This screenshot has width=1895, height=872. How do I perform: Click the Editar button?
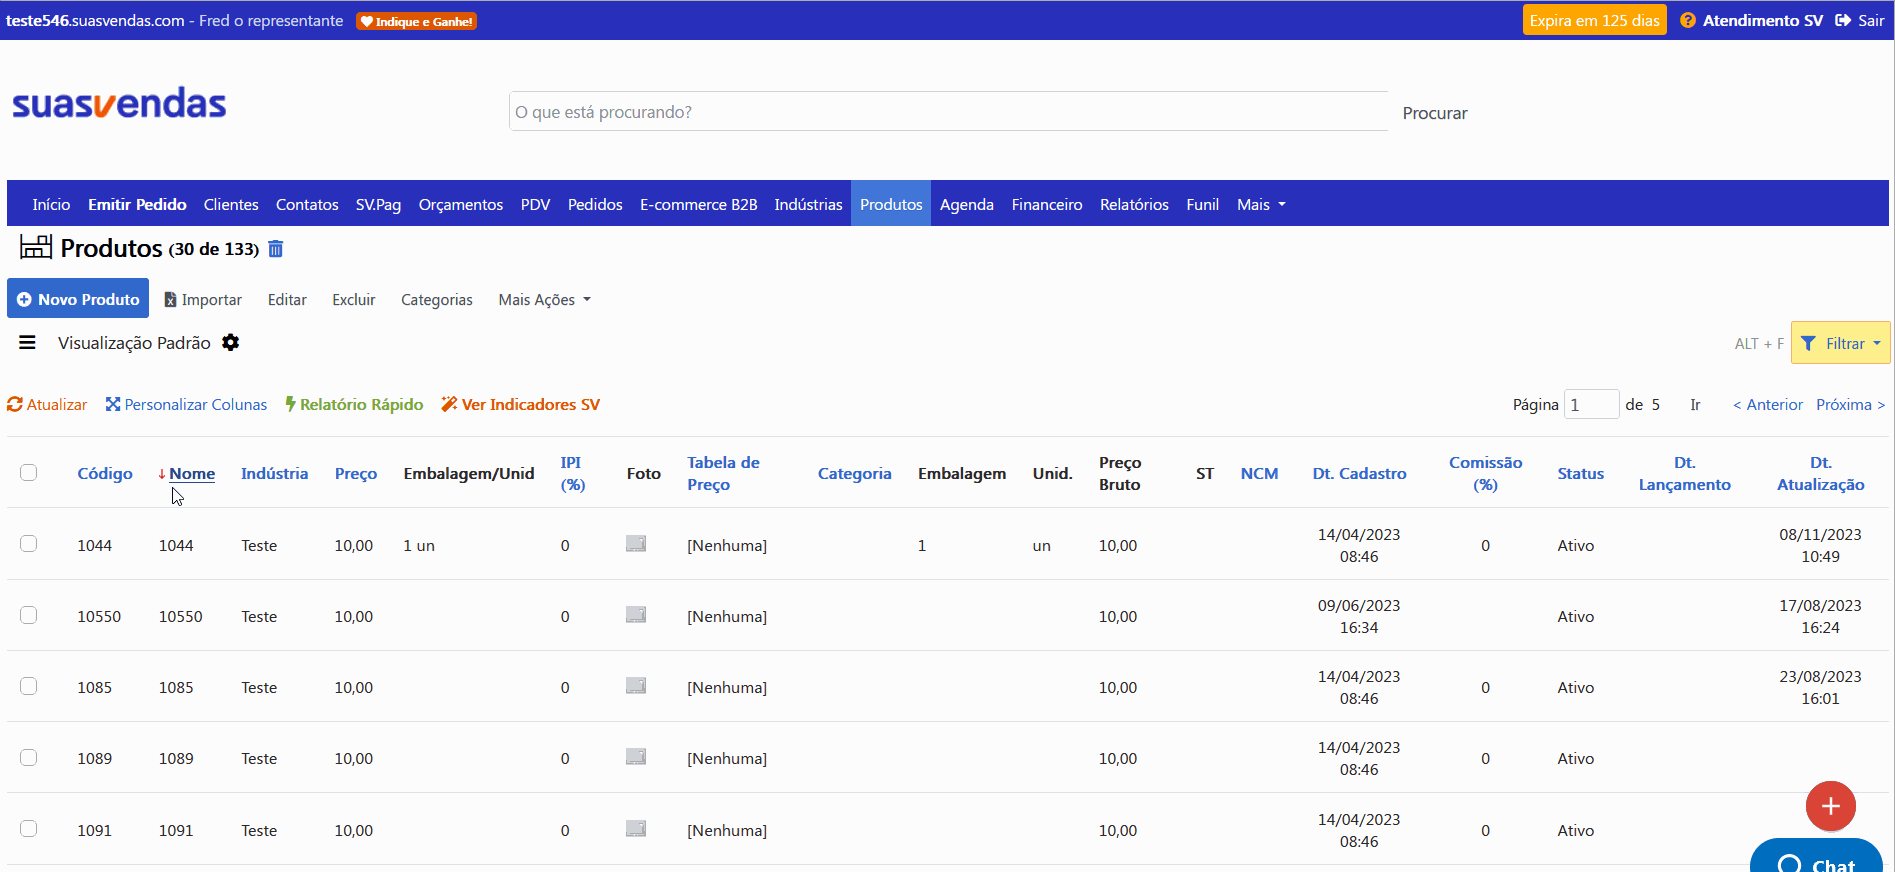(287, 300)
